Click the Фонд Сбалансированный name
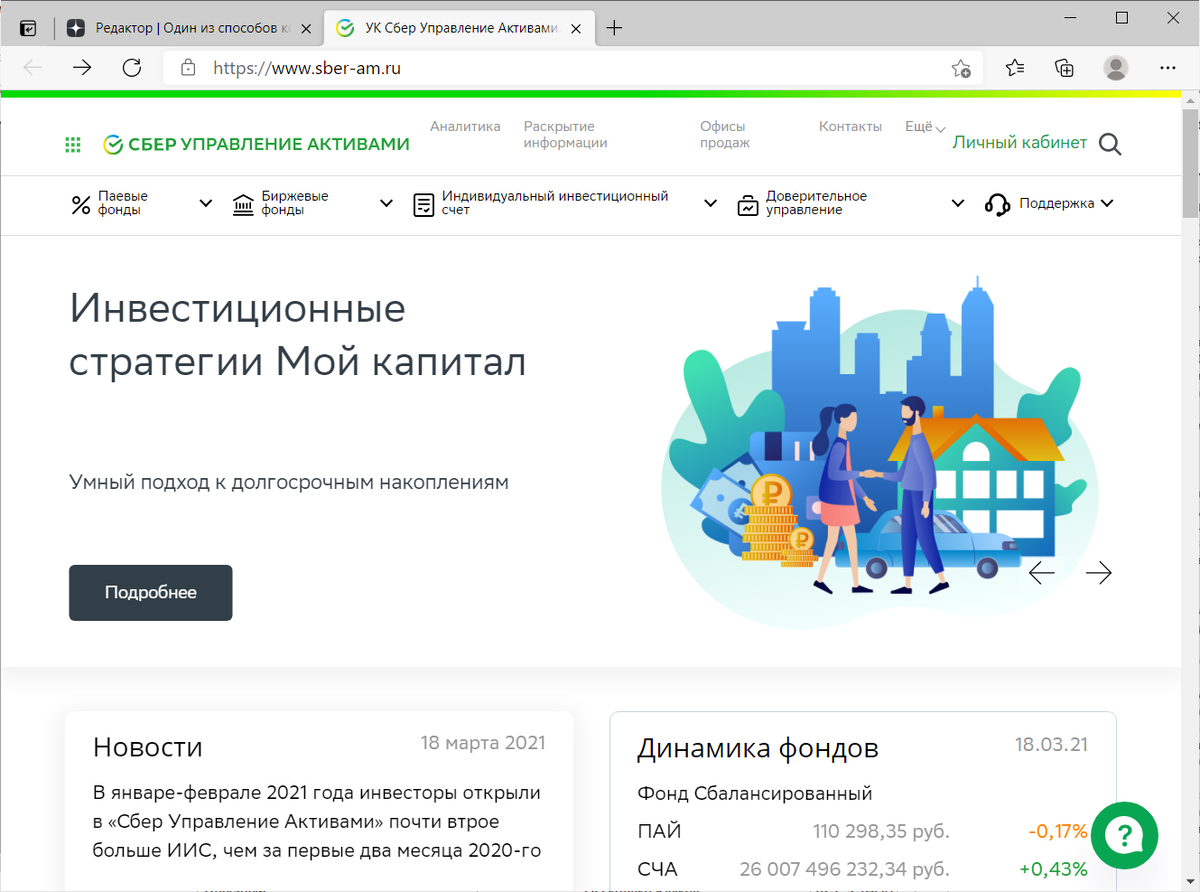 [755, 794]
